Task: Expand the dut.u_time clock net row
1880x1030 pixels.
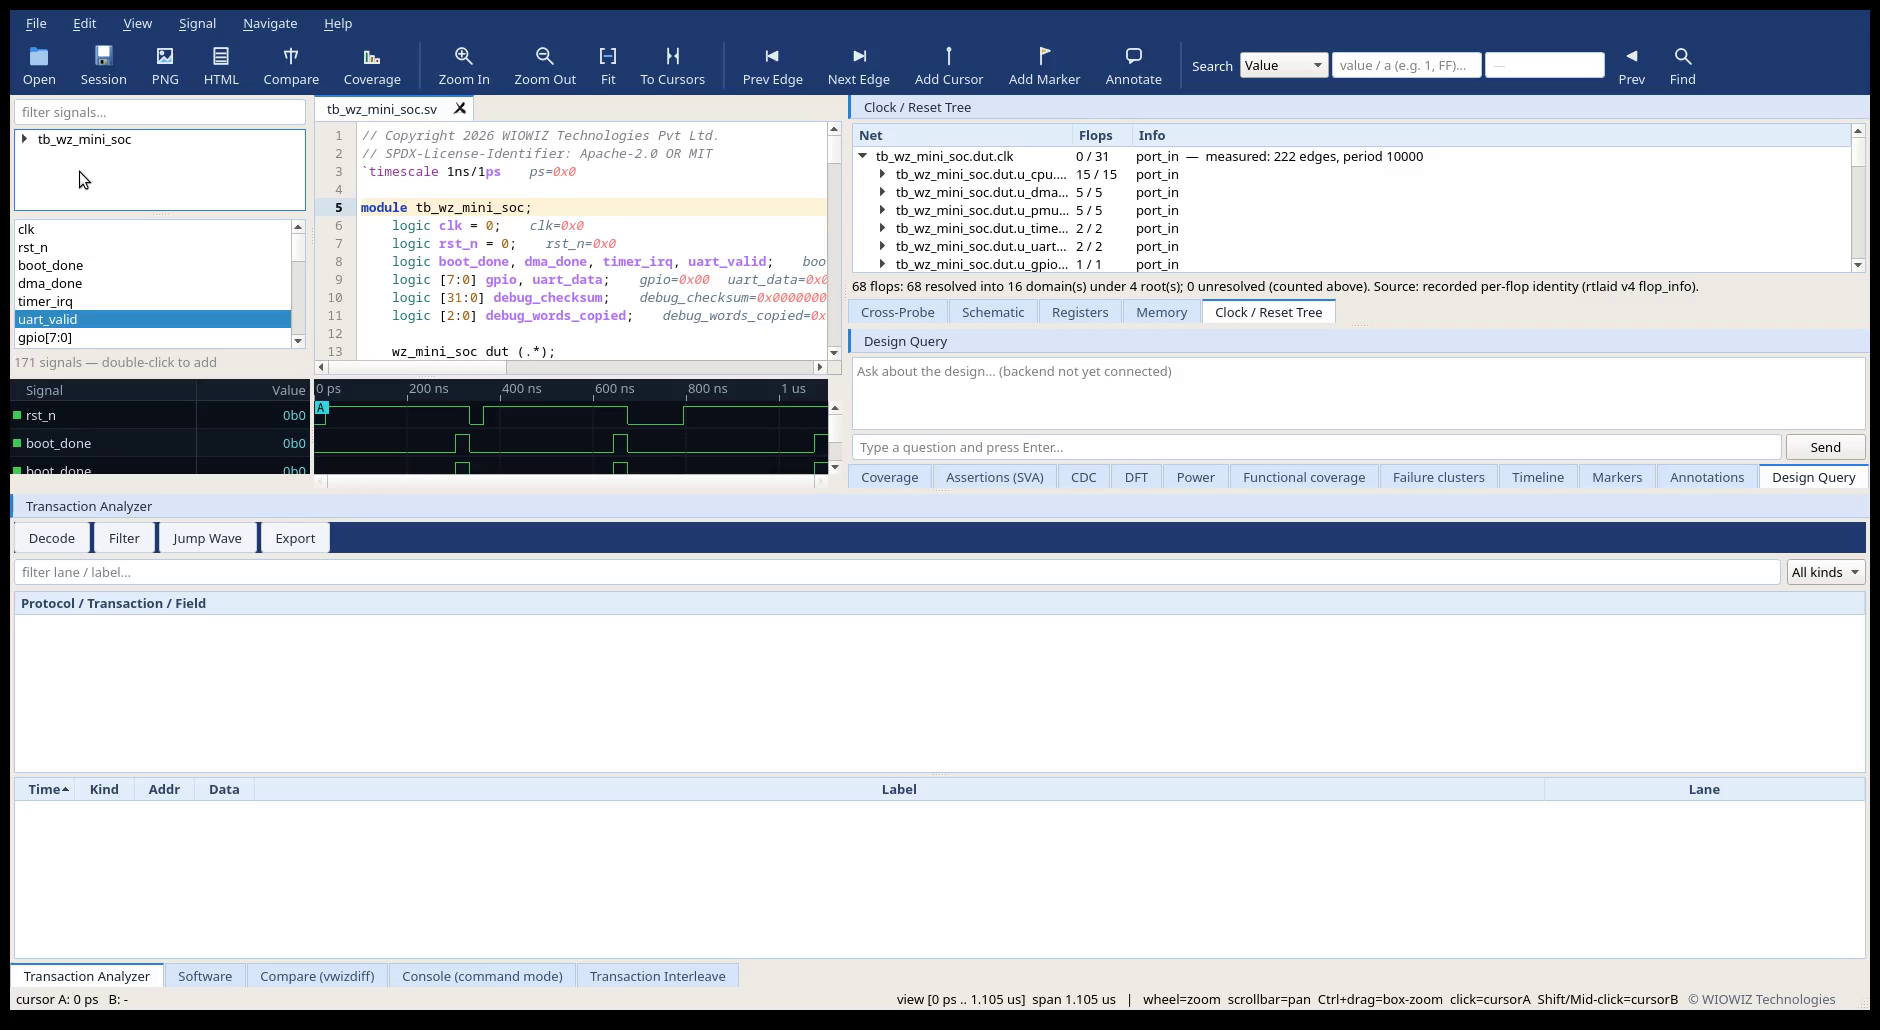Action: (x=882, y=228)
